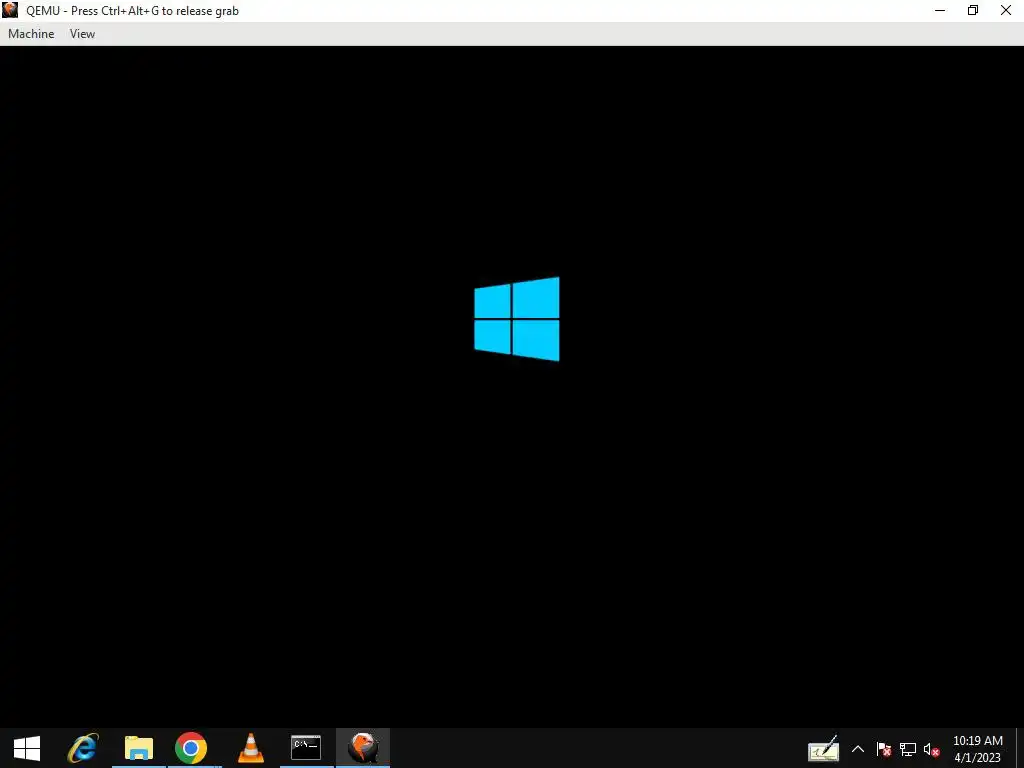Open Google Chrome from the taskbar
Viewport: 1024px width, 768px height.
pyautogui.click(x=191, y=748)
